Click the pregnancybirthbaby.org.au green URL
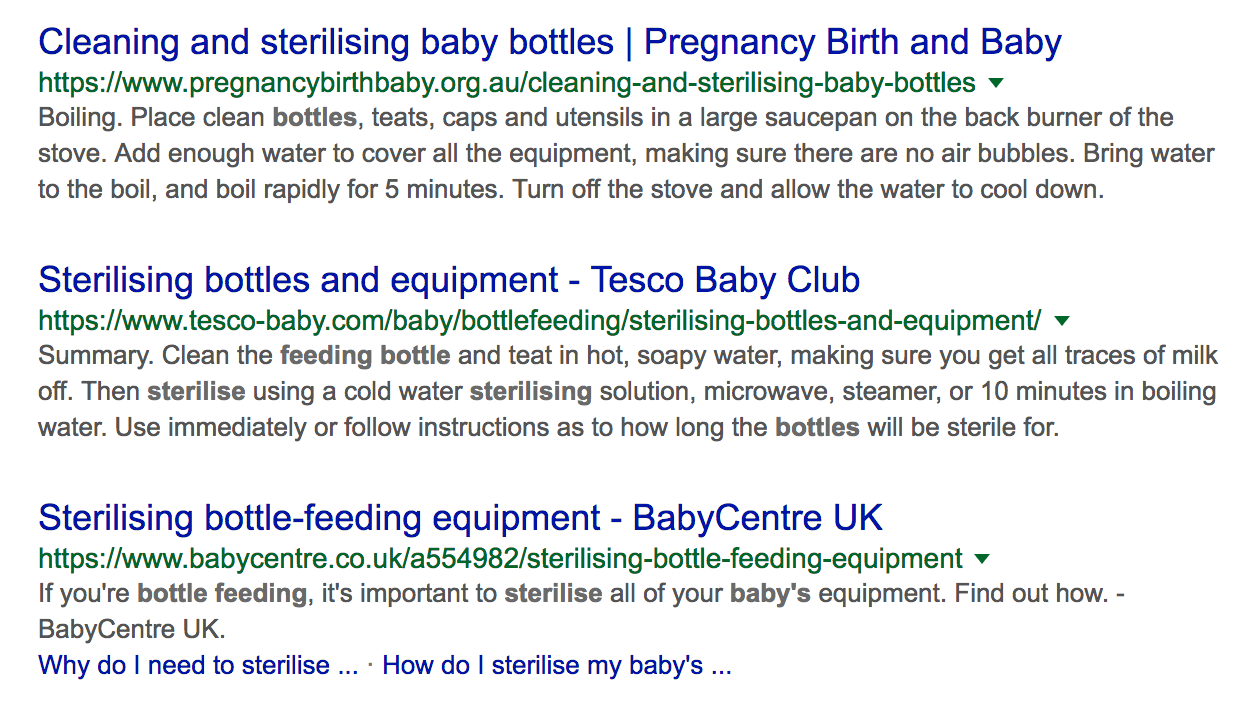1260x724 pixels. pyautogui.click(x=506, y=82)
